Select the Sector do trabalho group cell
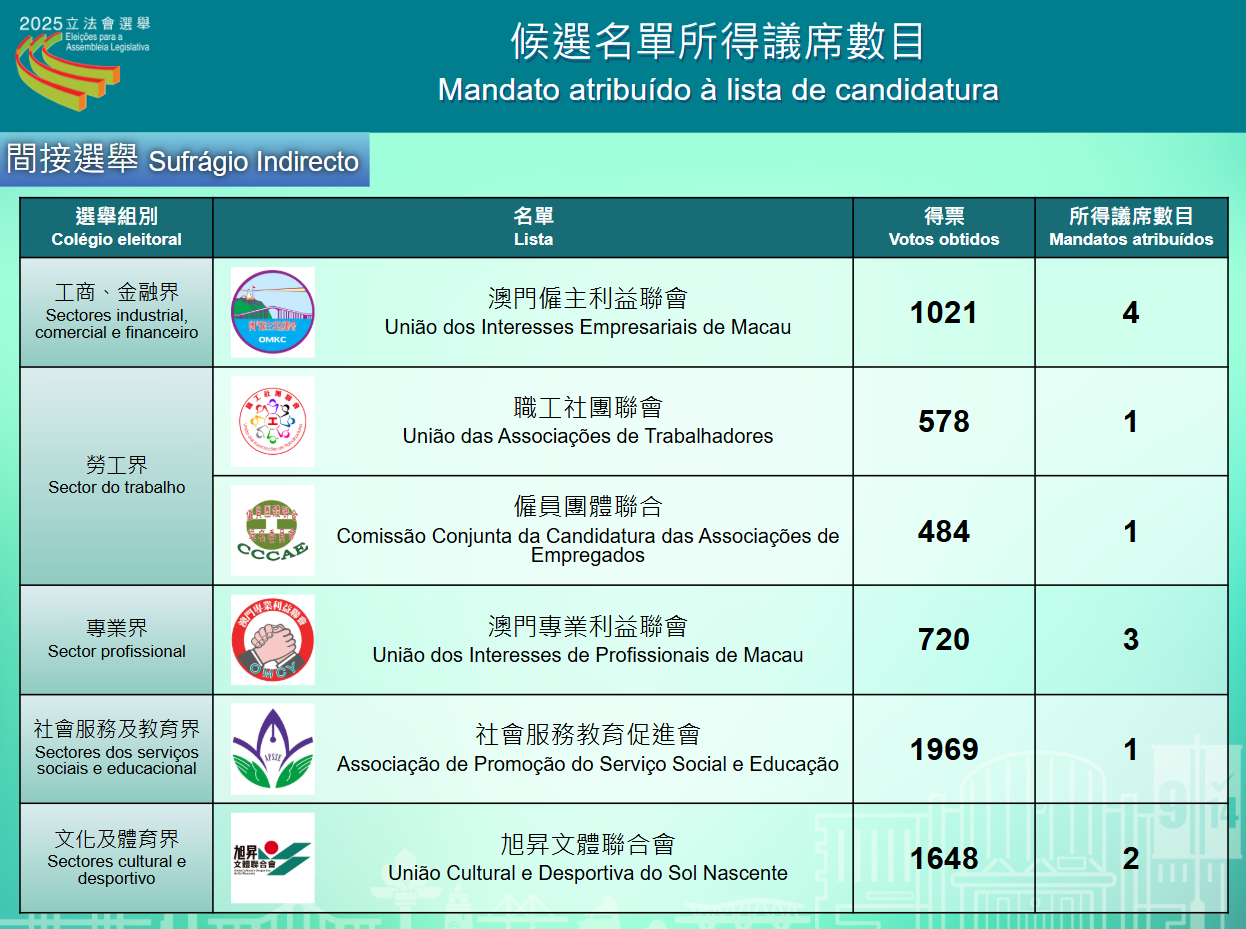 pos(117,476)
